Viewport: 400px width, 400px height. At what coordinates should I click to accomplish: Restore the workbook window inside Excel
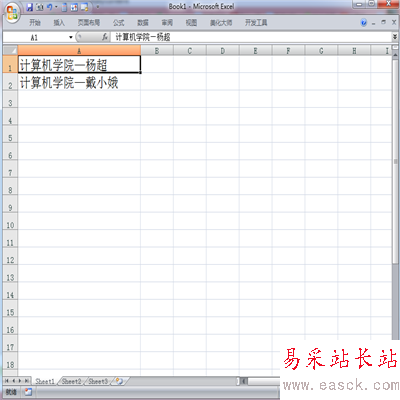click(x=383, y=22)
